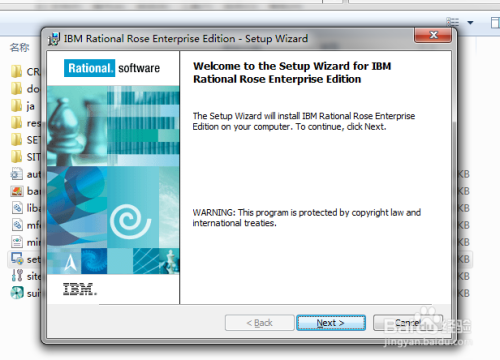Click the copyright WARNING text
Image resolution: width=500 pixels, height=360 pixels.
click(307, 218)
